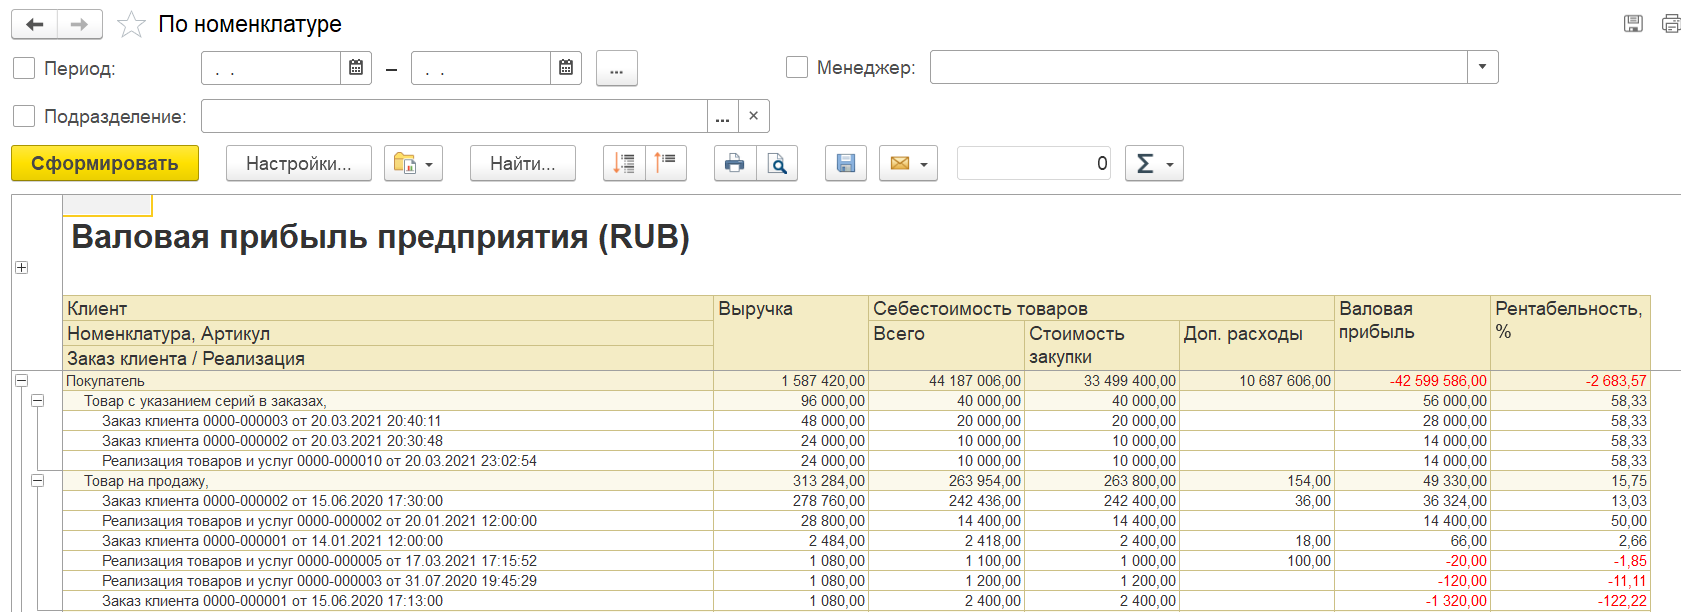Click the negative profit cell -42 599 586,00

click(1412, 381)
